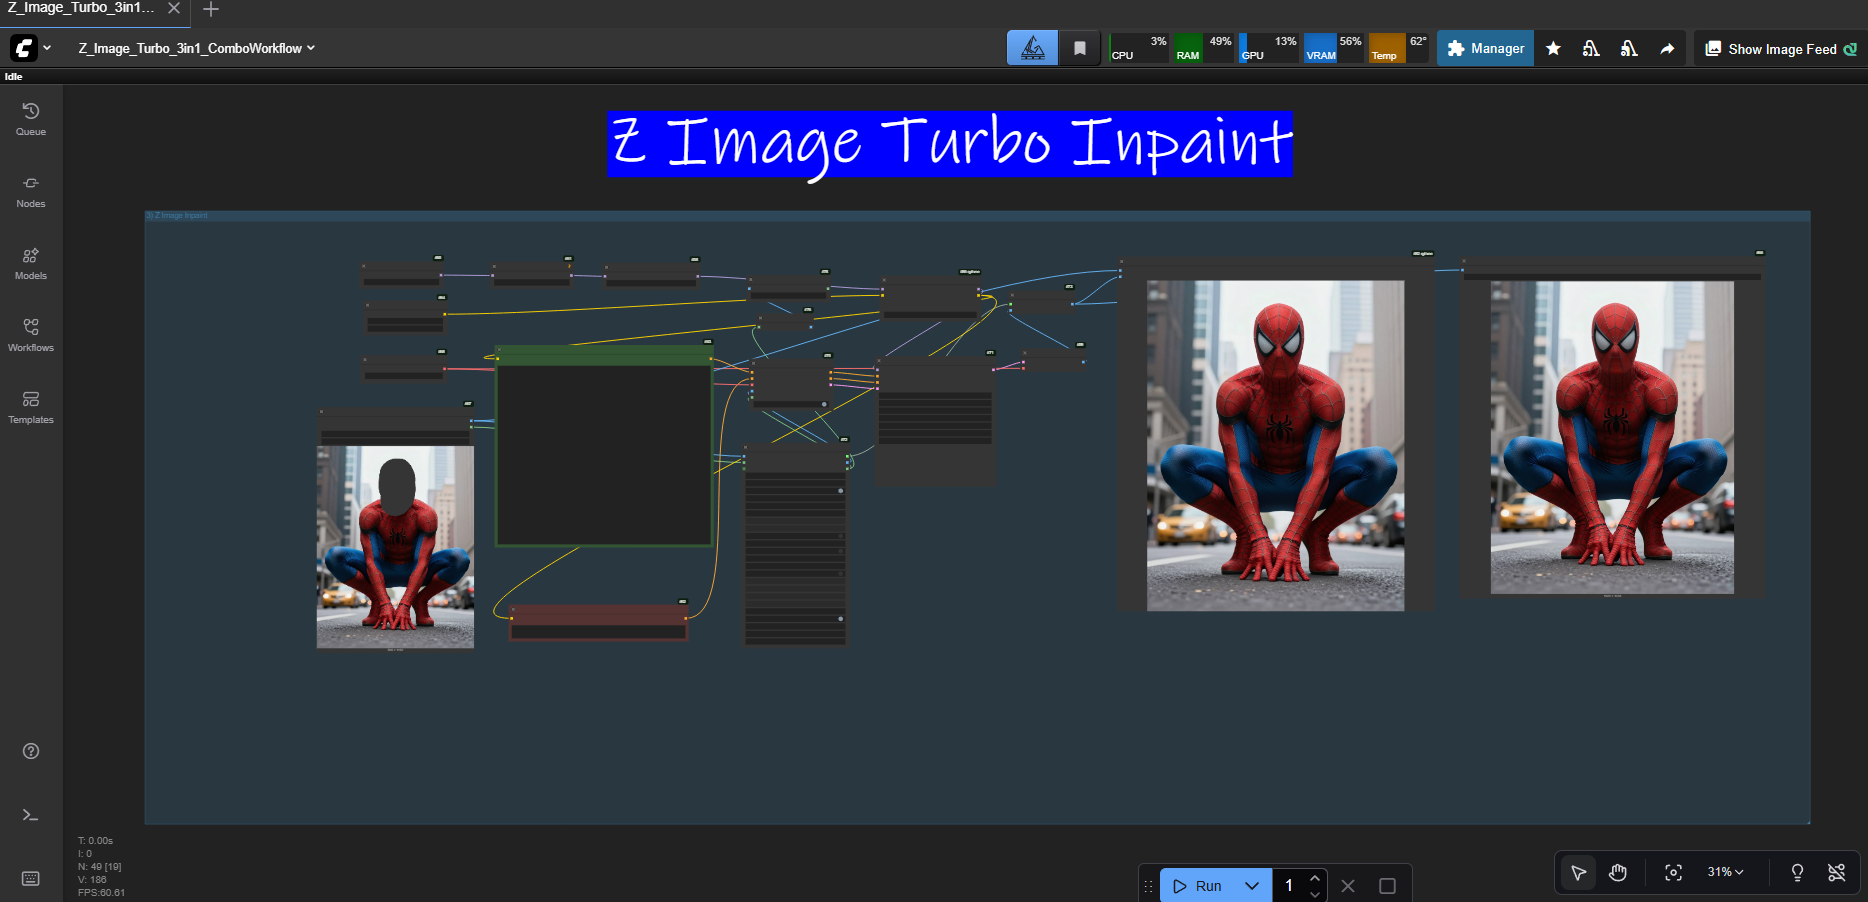Click the CPU usage monitor
This screenshot has height=902, width=1868.
tap(1139, 48)
